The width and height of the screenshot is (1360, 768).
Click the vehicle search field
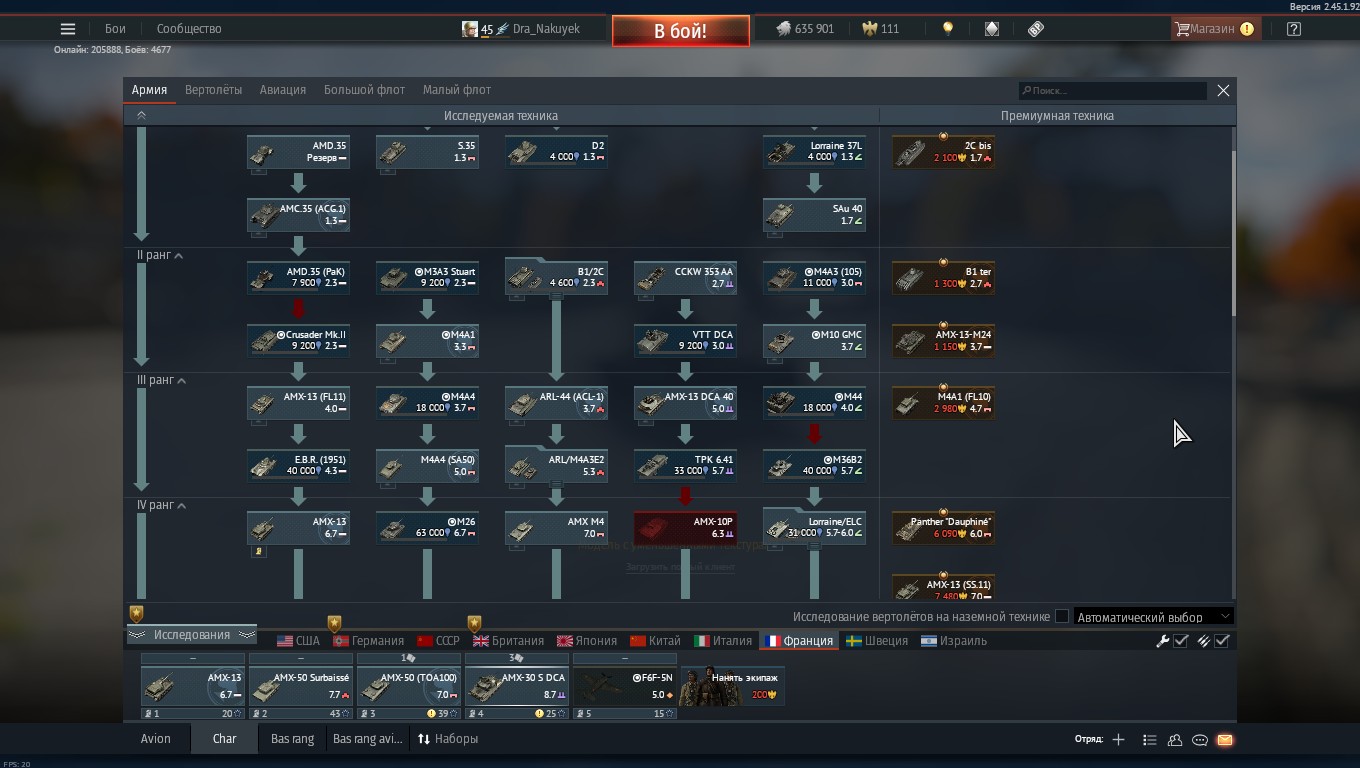(1112, 91)
